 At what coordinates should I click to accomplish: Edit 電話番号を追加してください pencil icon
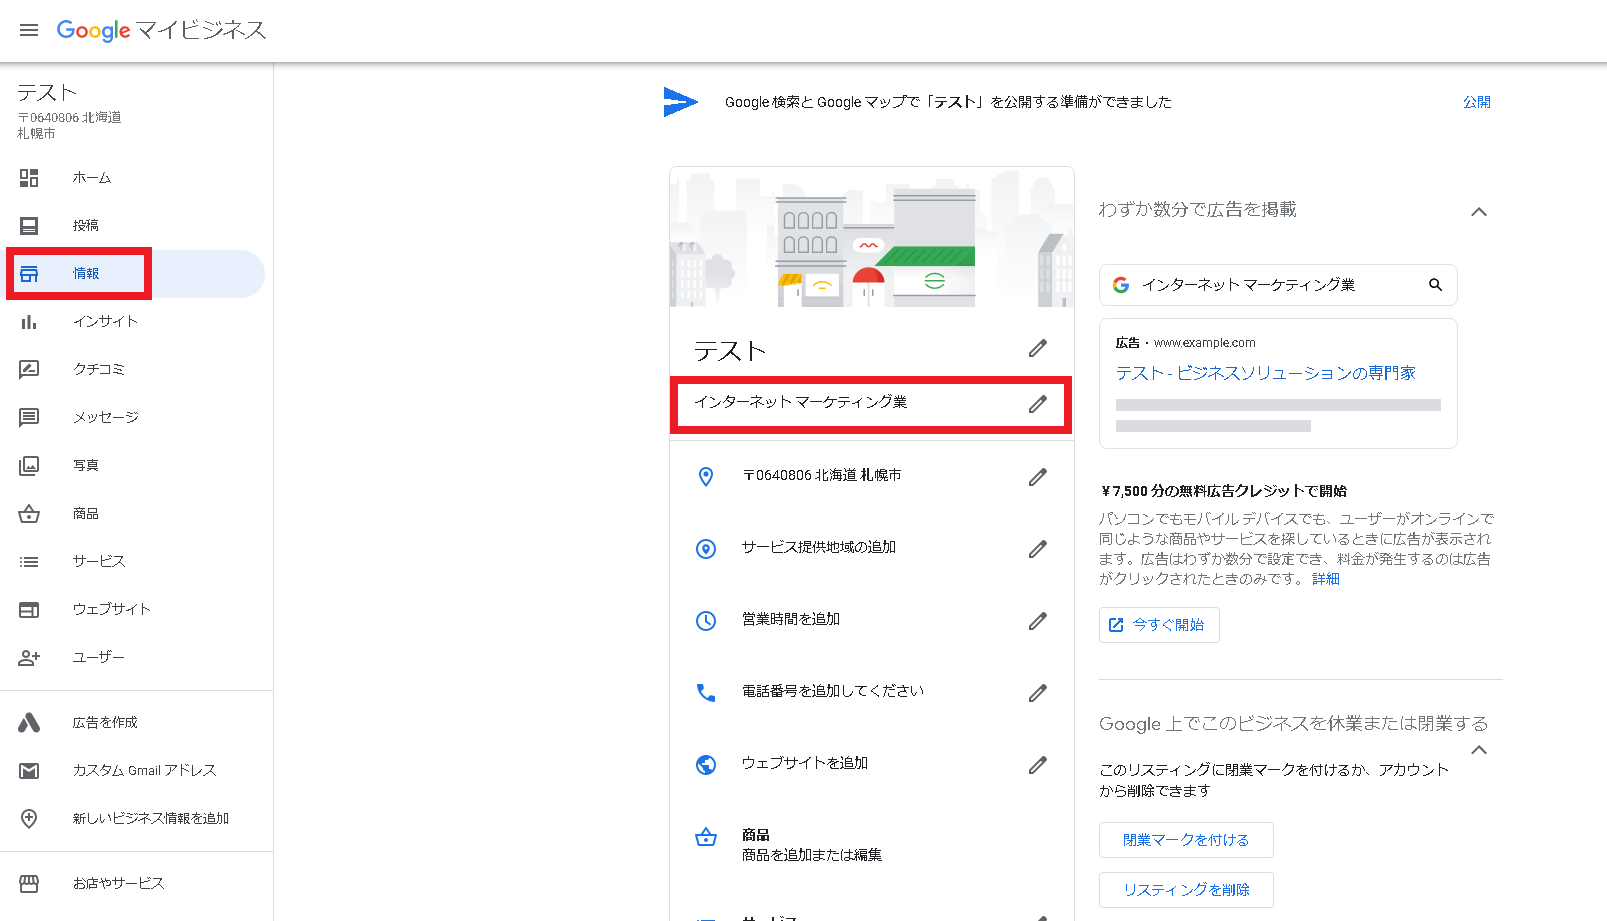pos(1038,693)
